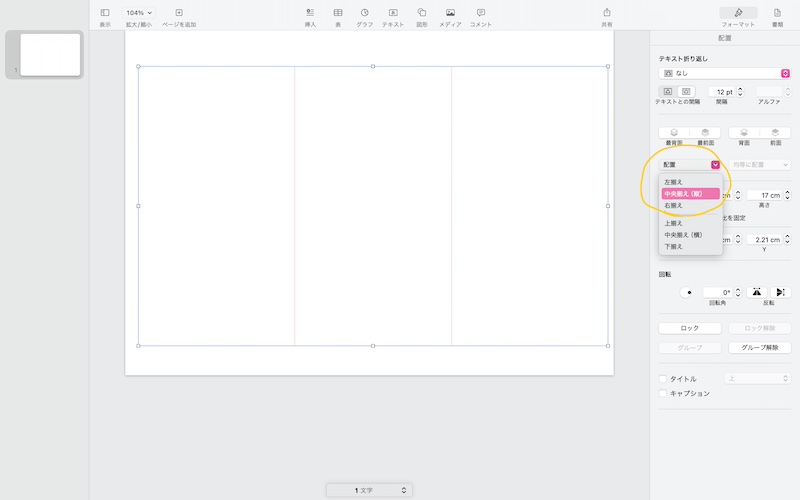
Task: Open the グラフ (chart) toolbar icon
Action: (365, 13)
